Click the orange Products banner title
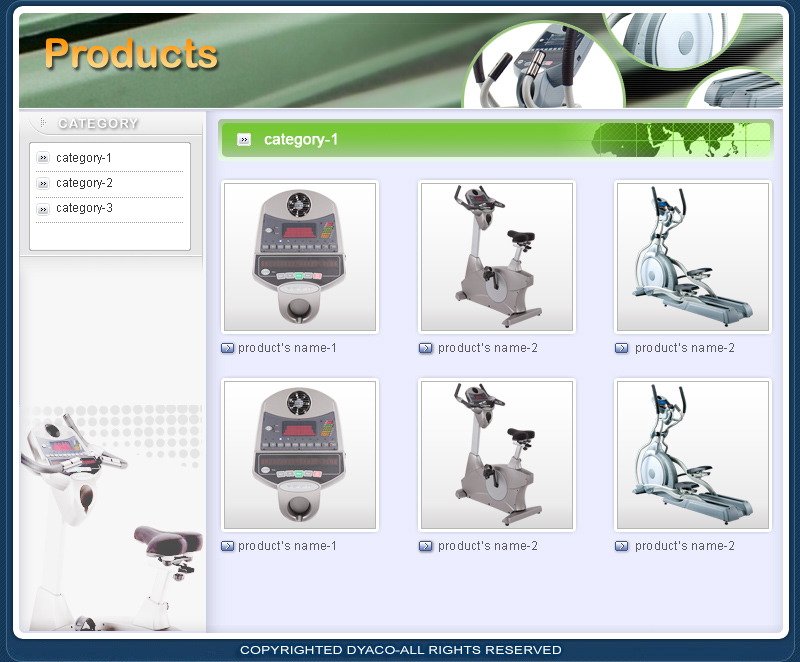Image resolution: width=800 pixels, height=662 pixels. pos(131,54)
